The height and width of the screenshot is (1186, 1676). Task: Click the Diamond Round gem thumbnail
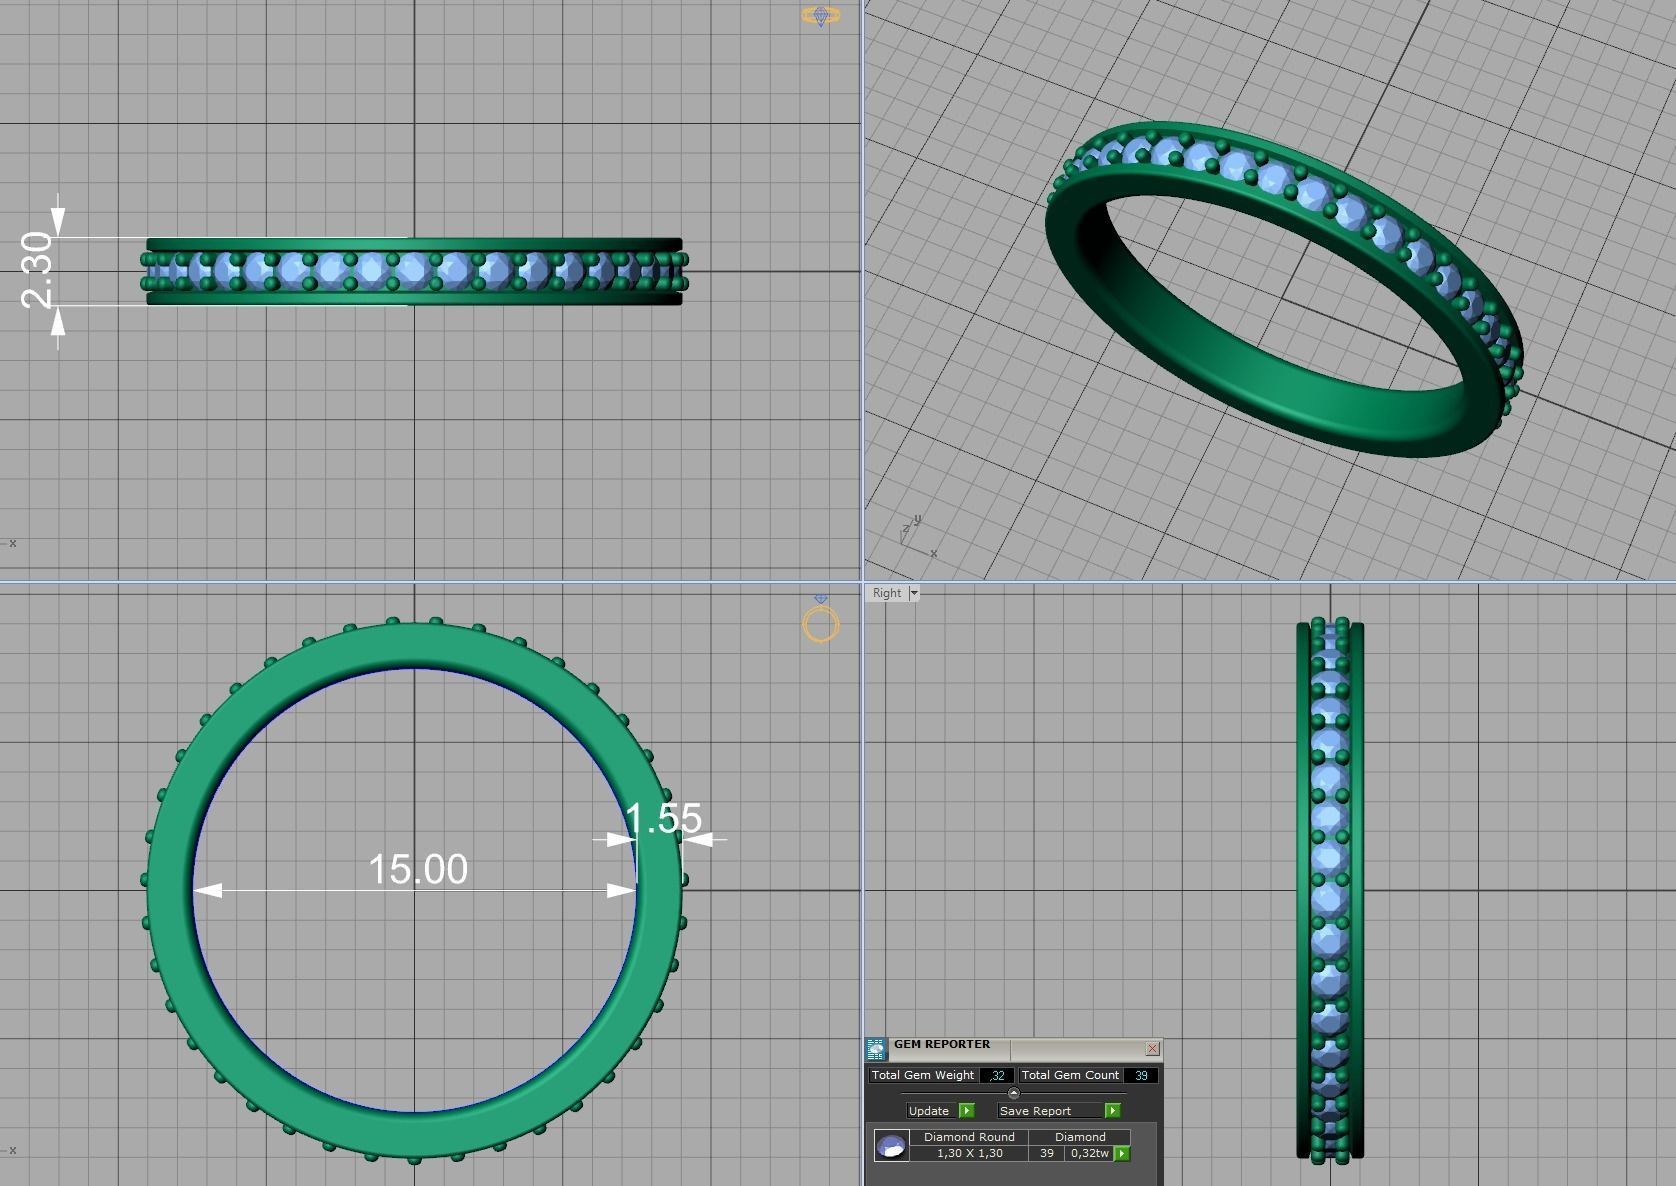891,1145
